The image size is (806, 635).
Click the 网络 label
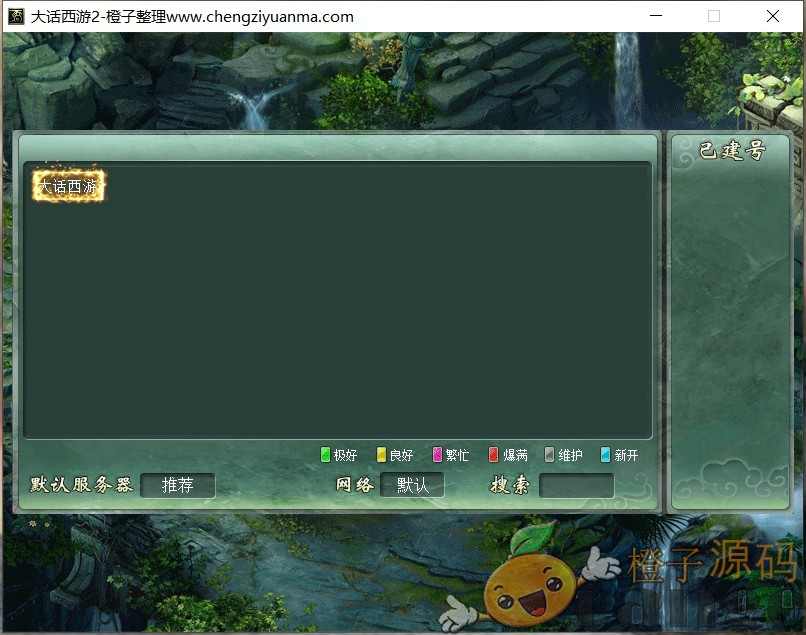[355, 485]
